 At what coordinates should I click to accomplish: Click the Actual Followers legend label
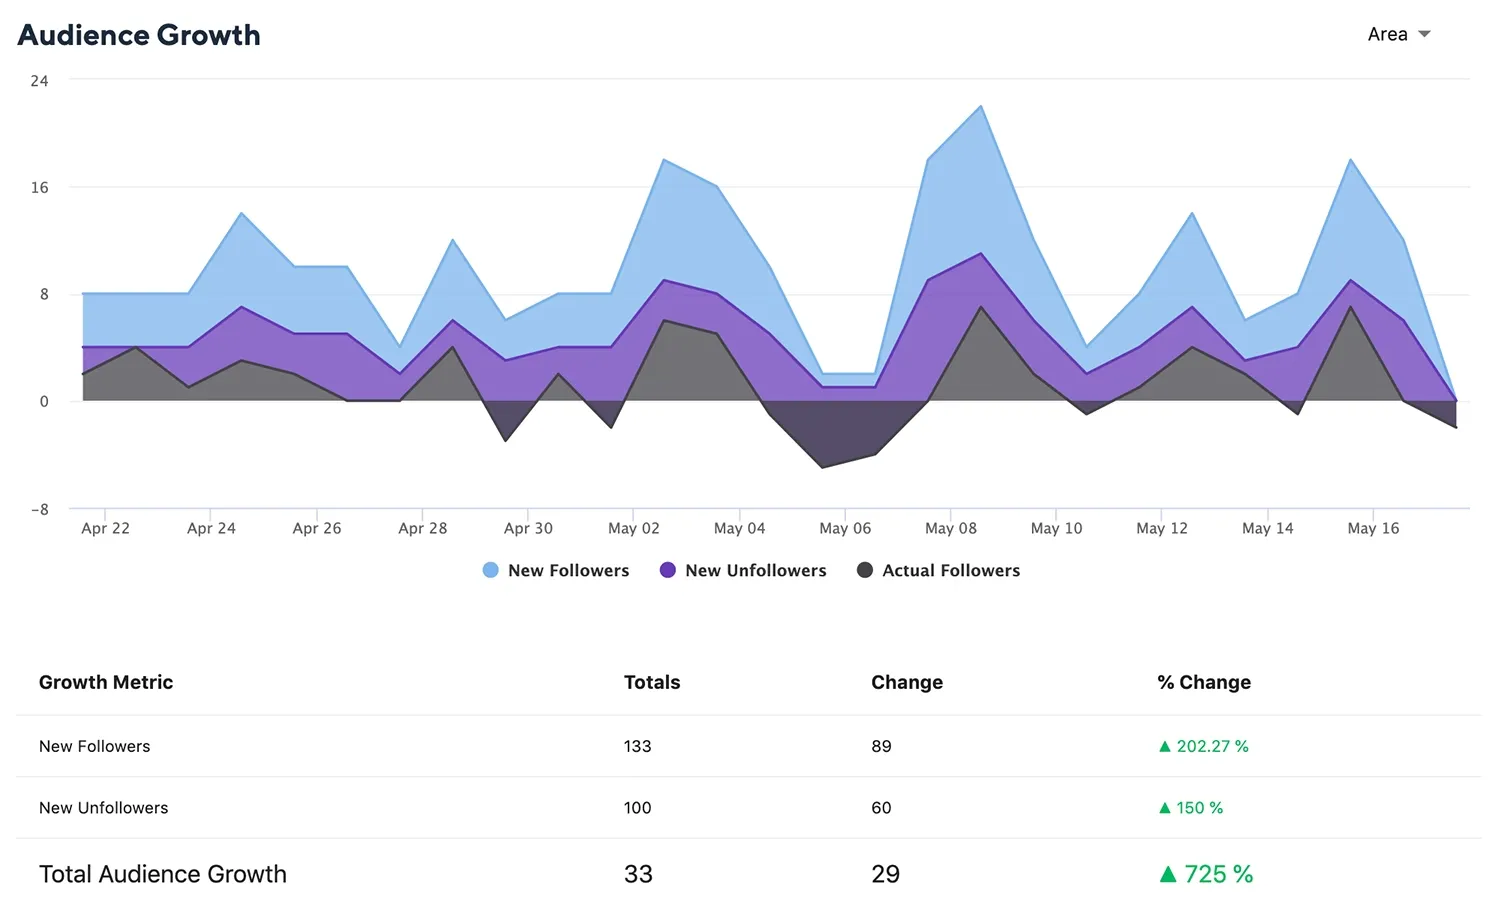click(x=950, y=570)
